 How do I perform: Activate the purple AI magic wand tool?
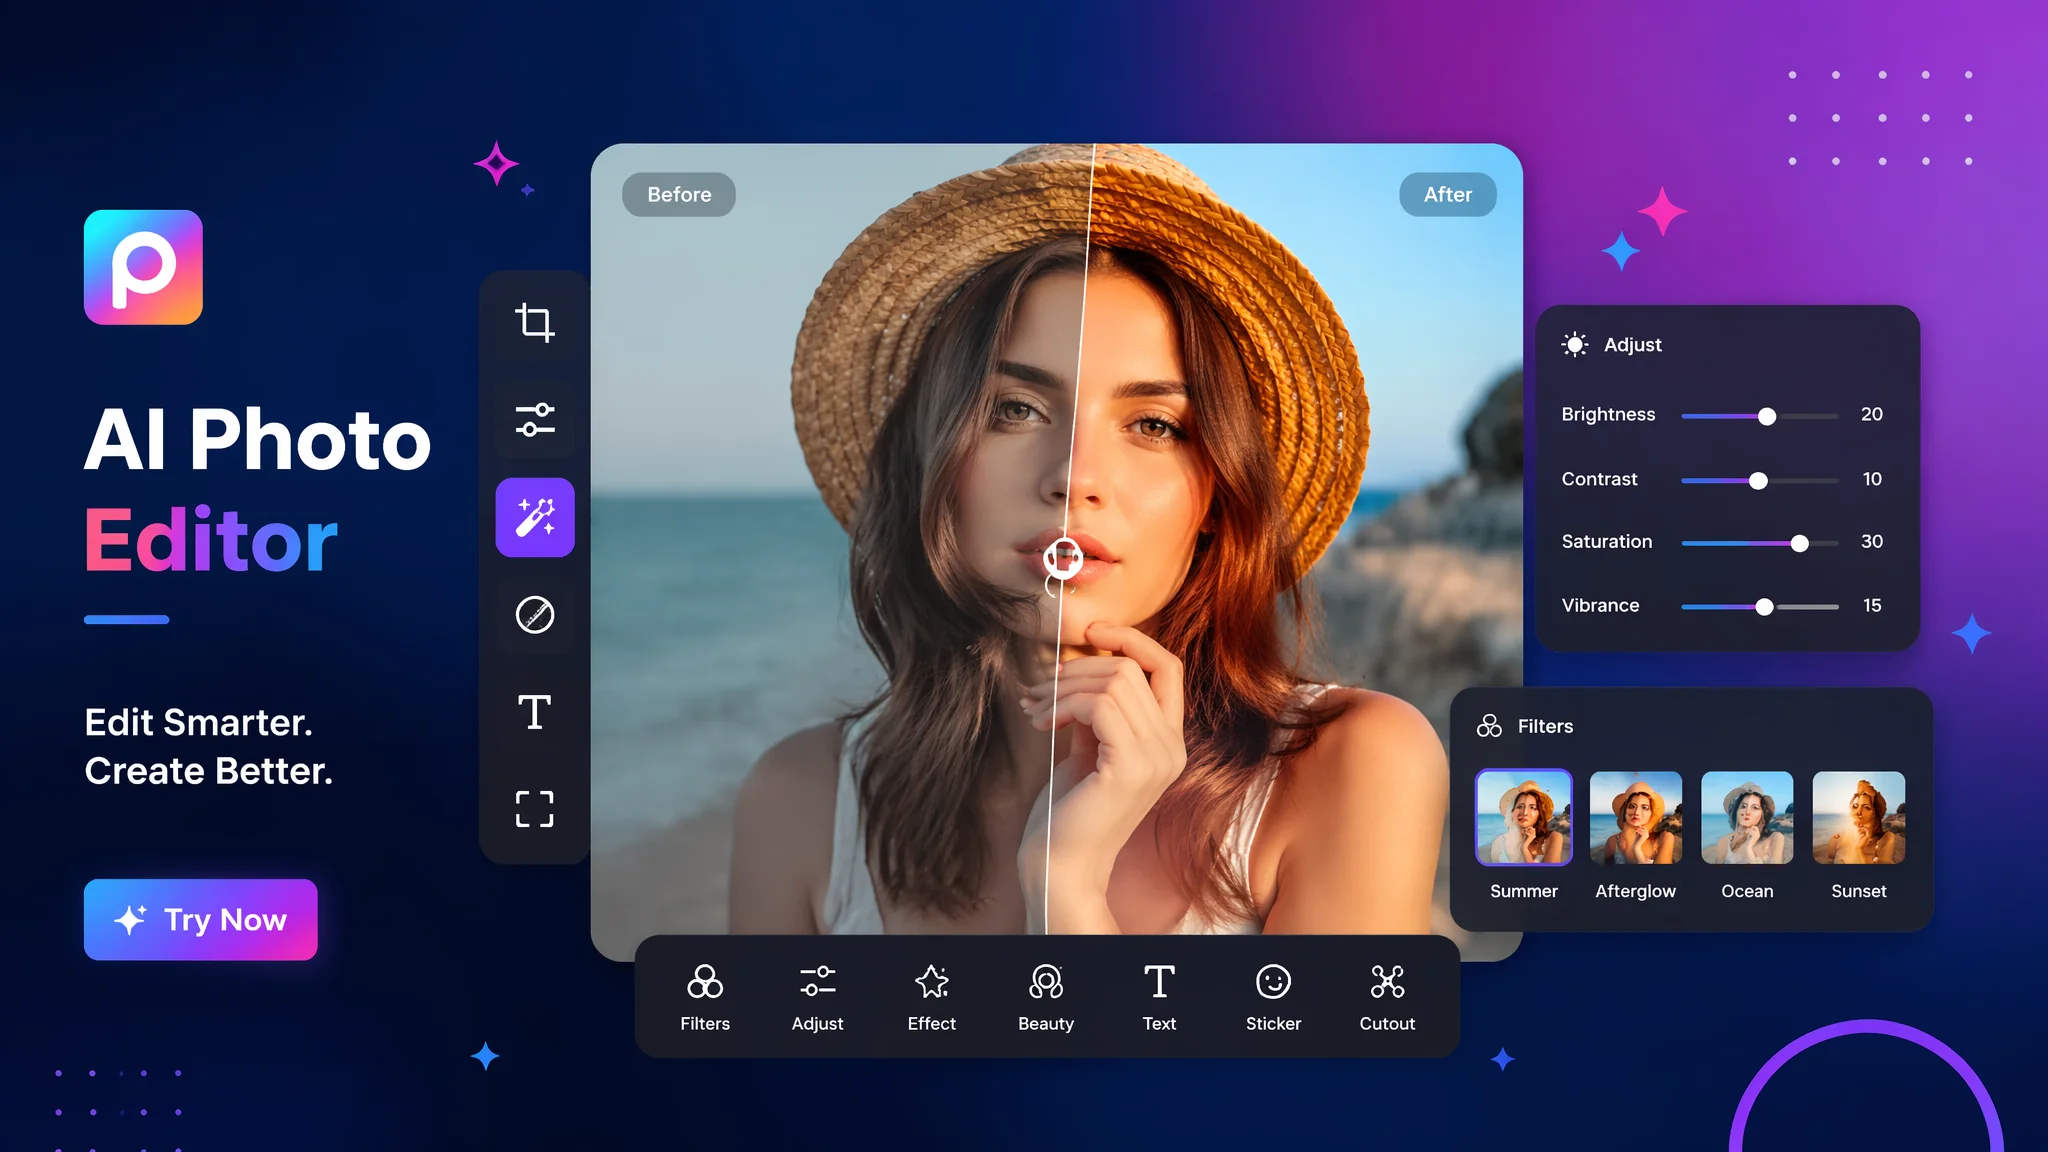coord(535,517)
